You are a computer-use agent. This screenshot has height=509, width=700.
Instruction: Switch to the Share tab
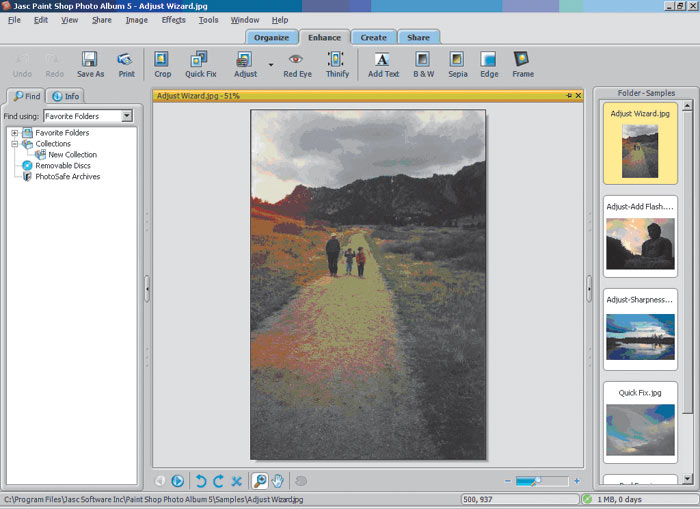[x=418, y=38]
